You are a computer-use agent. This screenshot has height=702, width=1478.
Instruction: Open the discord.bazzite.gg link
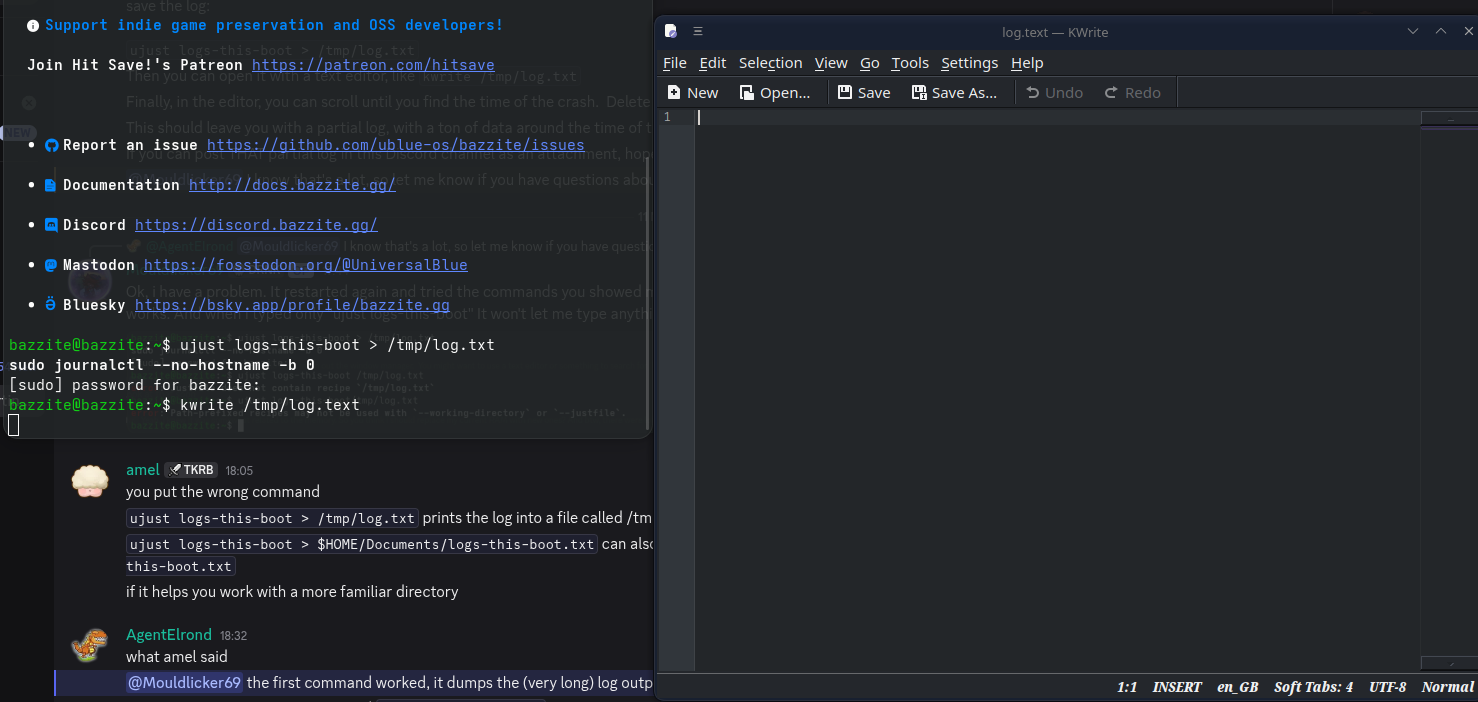256,225
